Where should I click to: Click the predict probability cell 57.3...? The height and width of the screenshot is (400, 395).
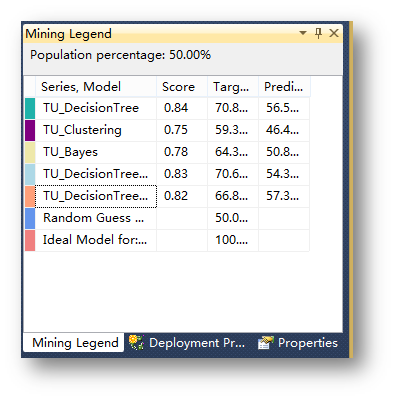tap(284, 196)
